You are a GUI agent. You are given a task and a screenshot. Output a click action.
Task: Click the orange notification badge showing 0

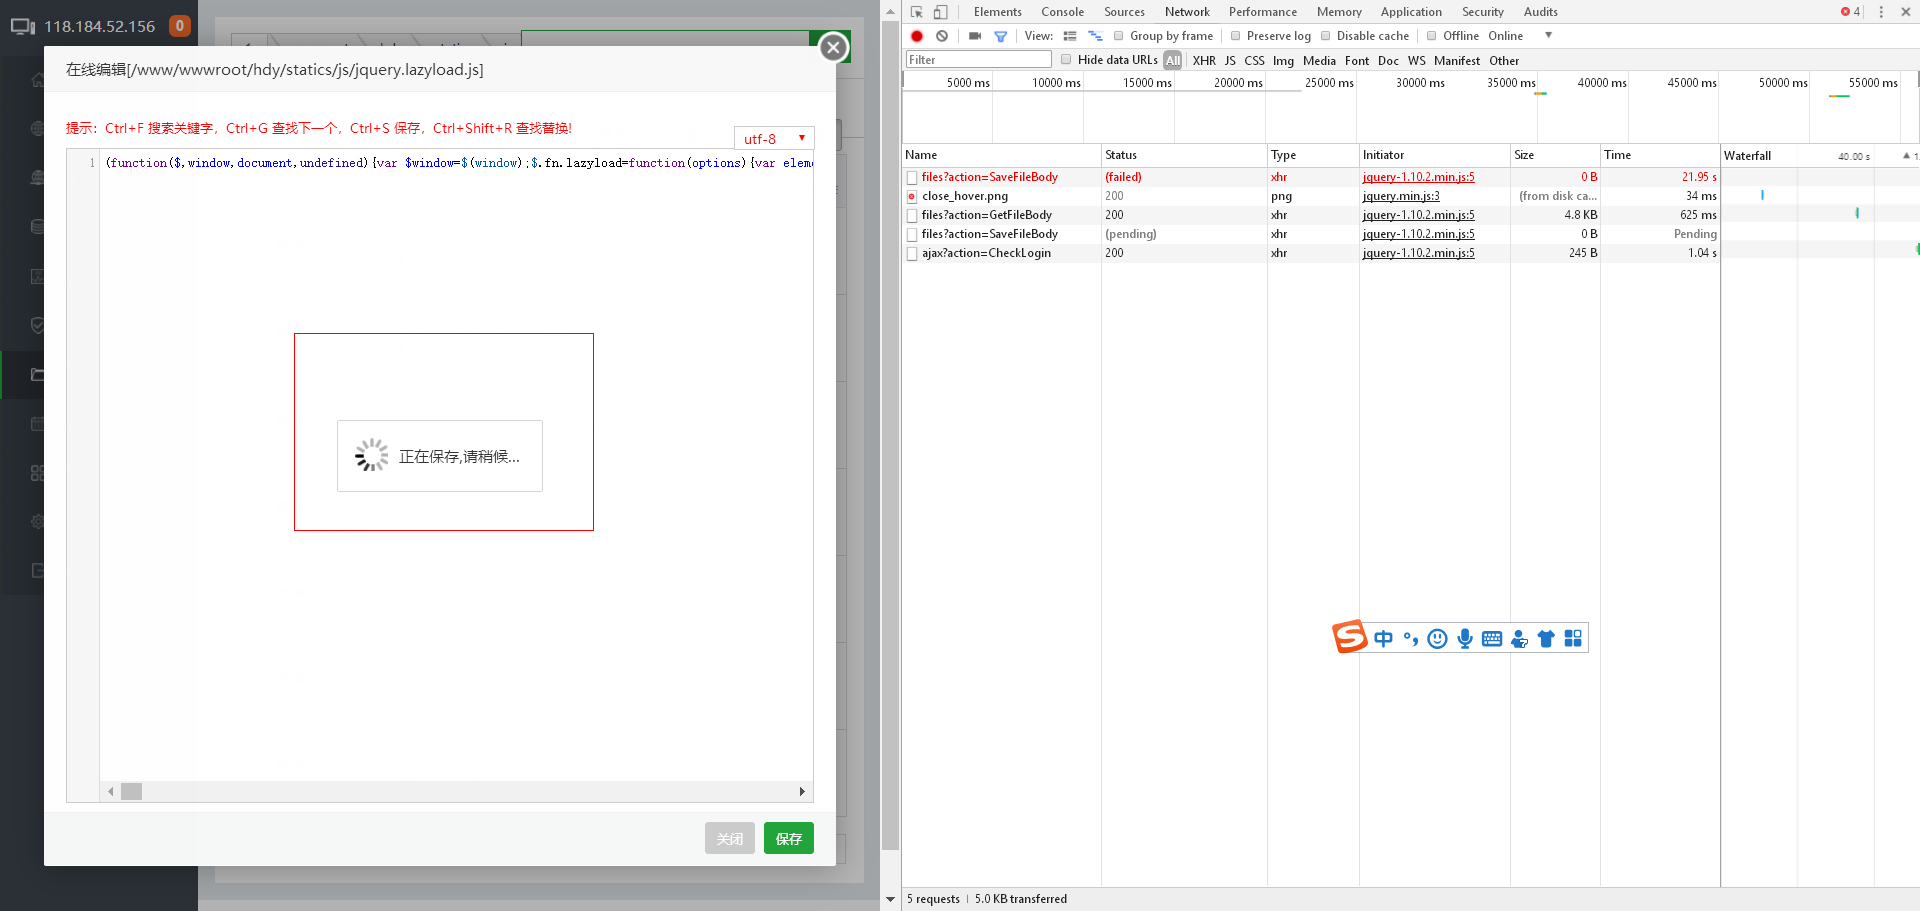pos(180,26)
